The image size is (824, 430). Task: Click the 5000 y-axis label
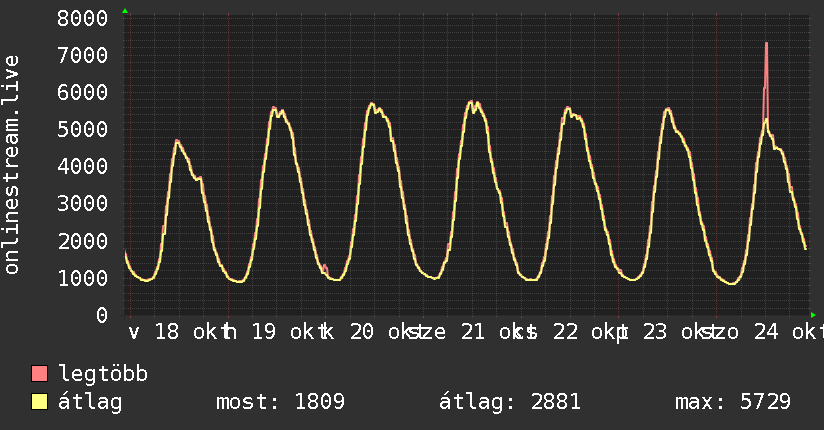[x=83, y=130]
